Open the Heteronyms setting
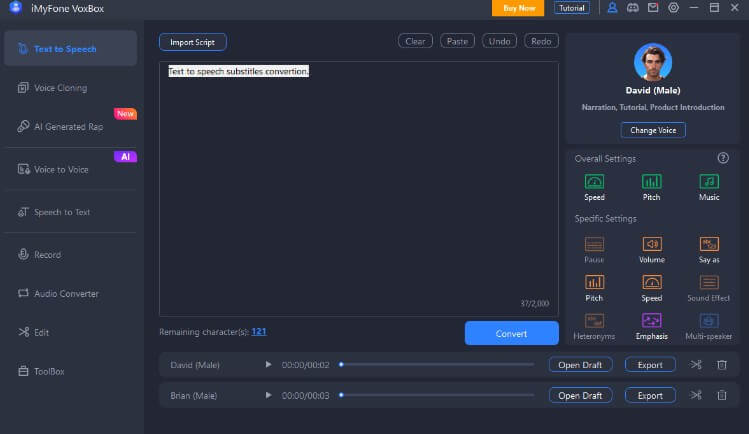This screenshot has height=434, width=749. pos(594,327)
